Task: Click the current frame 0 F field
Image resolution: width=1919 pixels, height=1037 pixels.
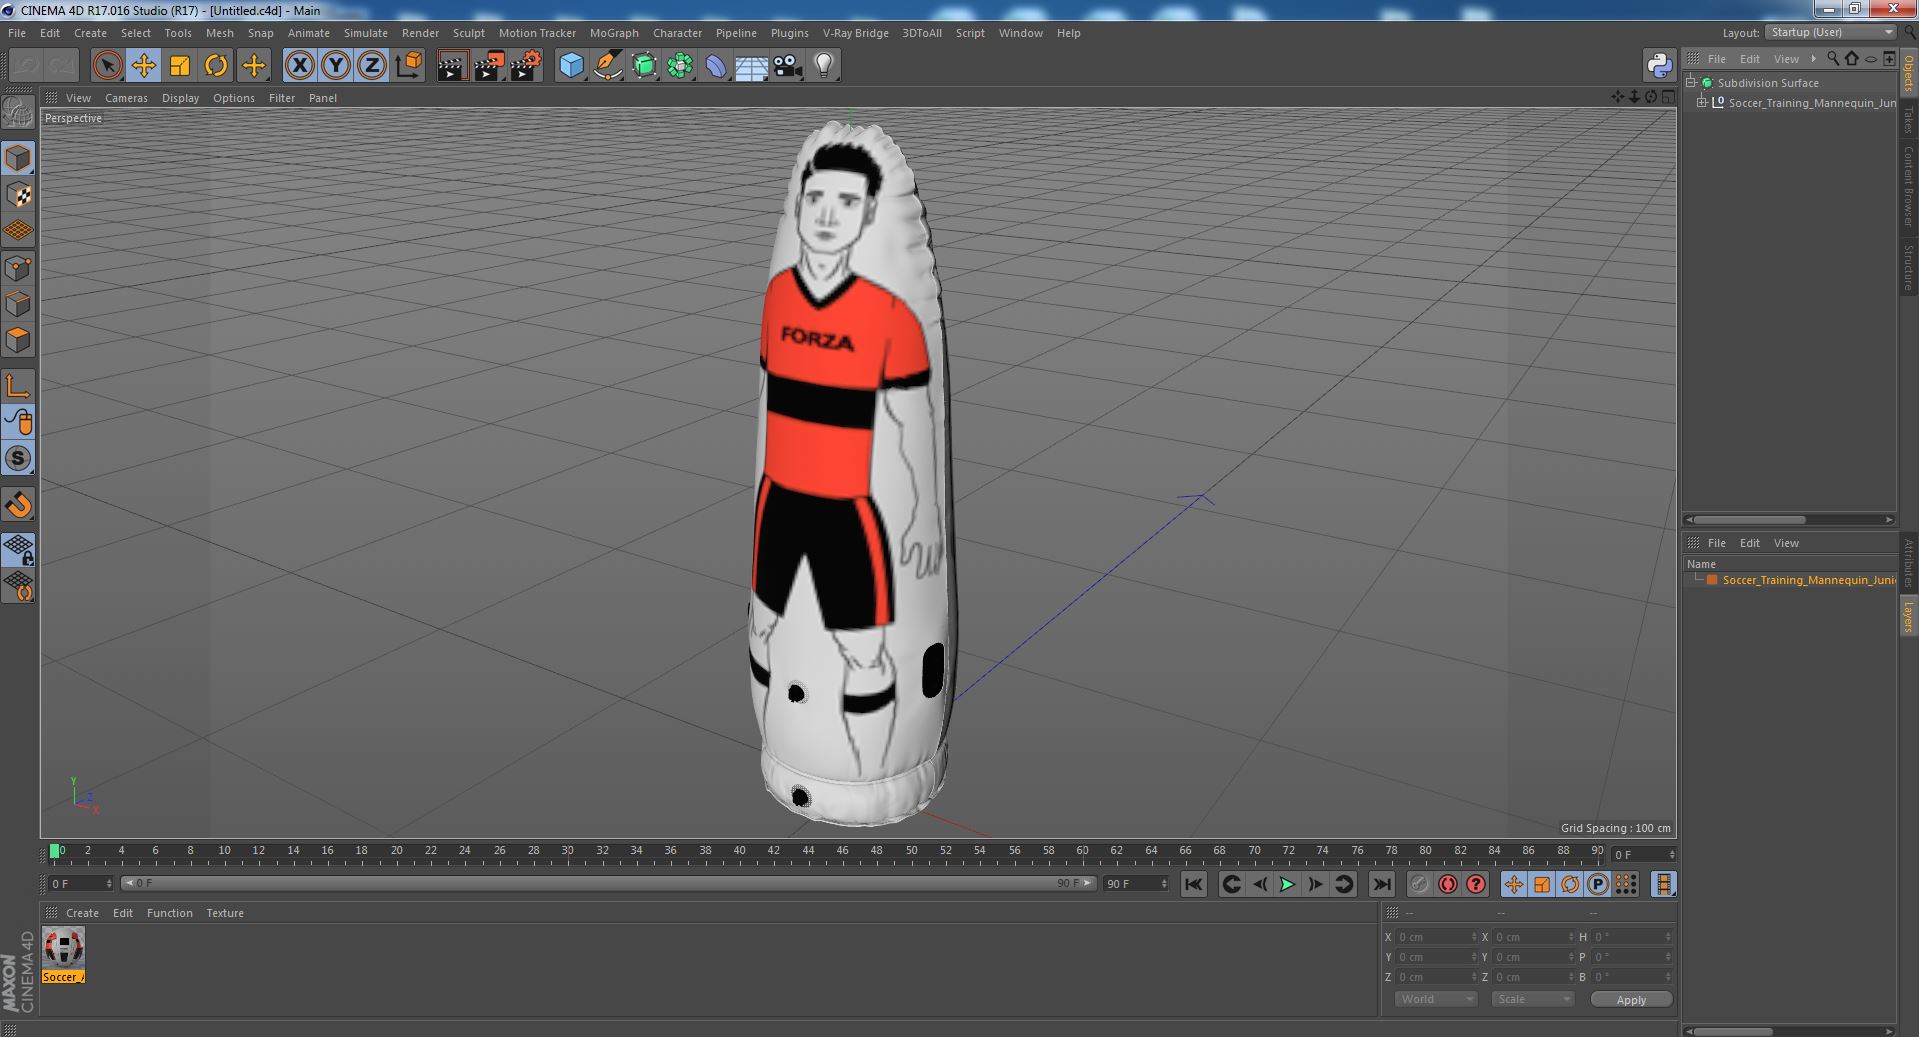Action: pos(81,884)
